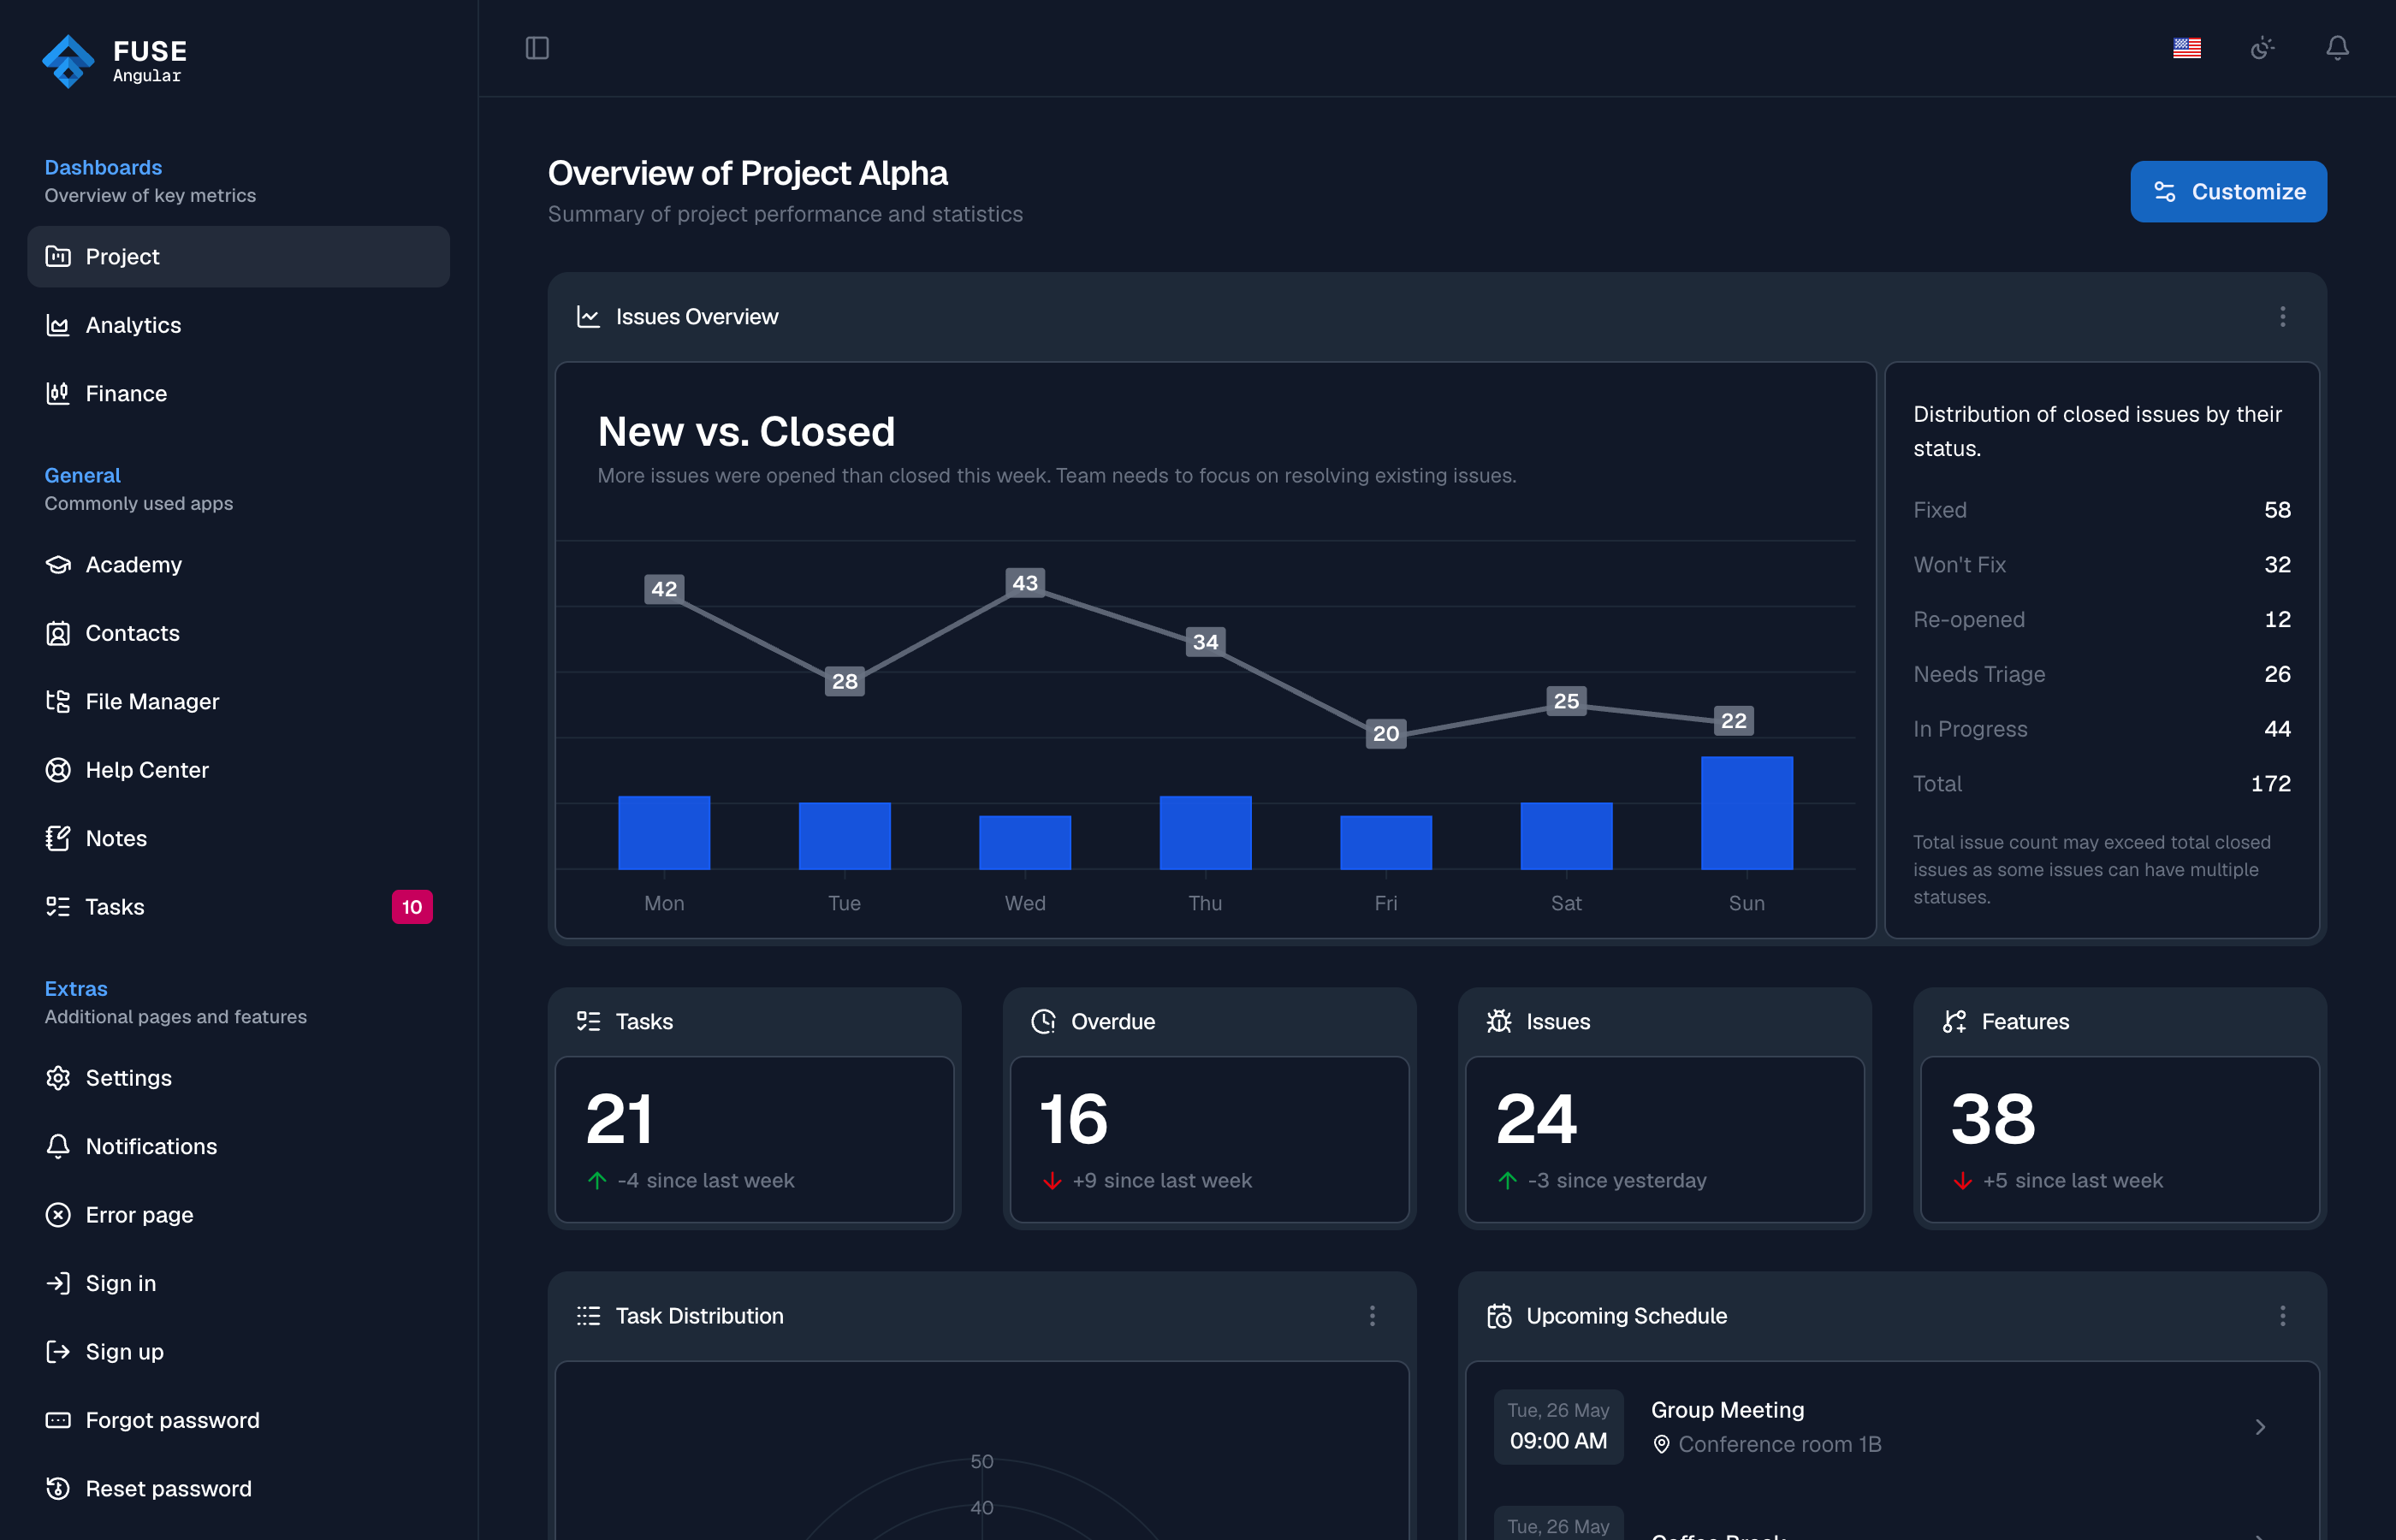The width and height of the screenshot is (2396, 1540).
Task: Click the Tasks list icon in sidebar
Action: click(x=58, y=907)
